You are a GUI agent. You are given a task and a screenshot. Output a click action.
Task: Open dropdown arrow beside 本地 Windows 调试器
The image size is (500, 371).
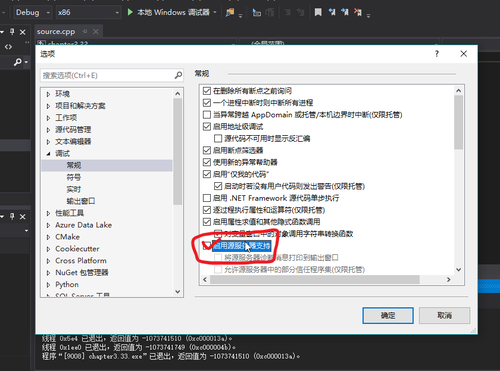pyautogui.click(x=215, y=12)
